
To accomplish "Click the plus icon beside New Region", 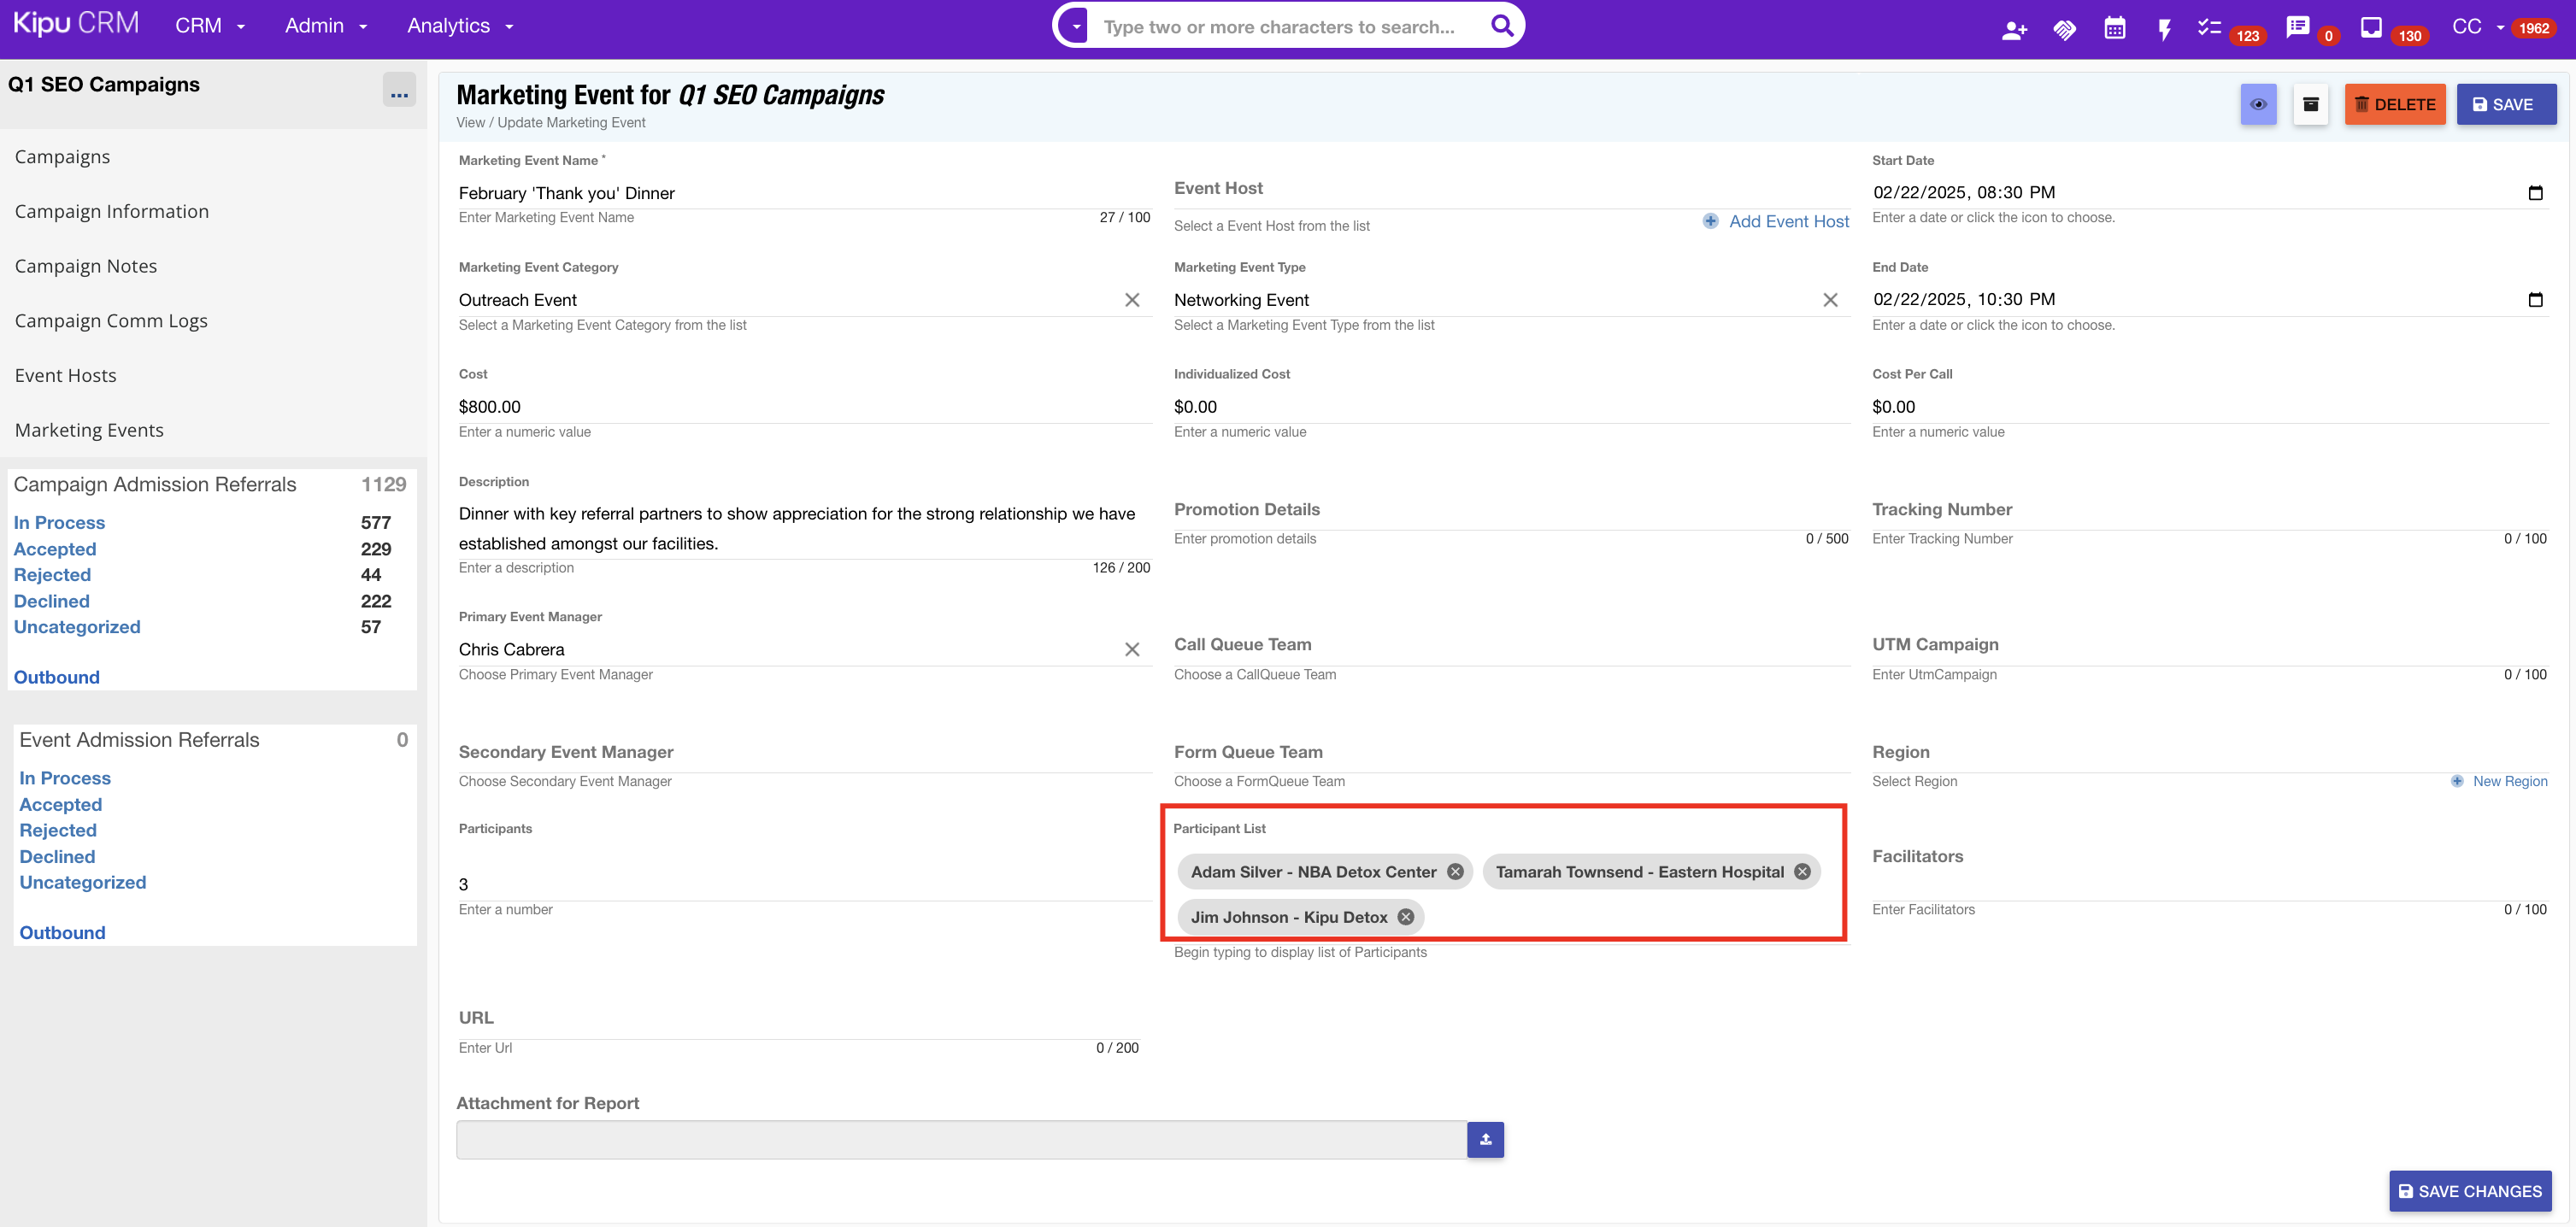I will pyautogui.click(x=2457, y=781).
